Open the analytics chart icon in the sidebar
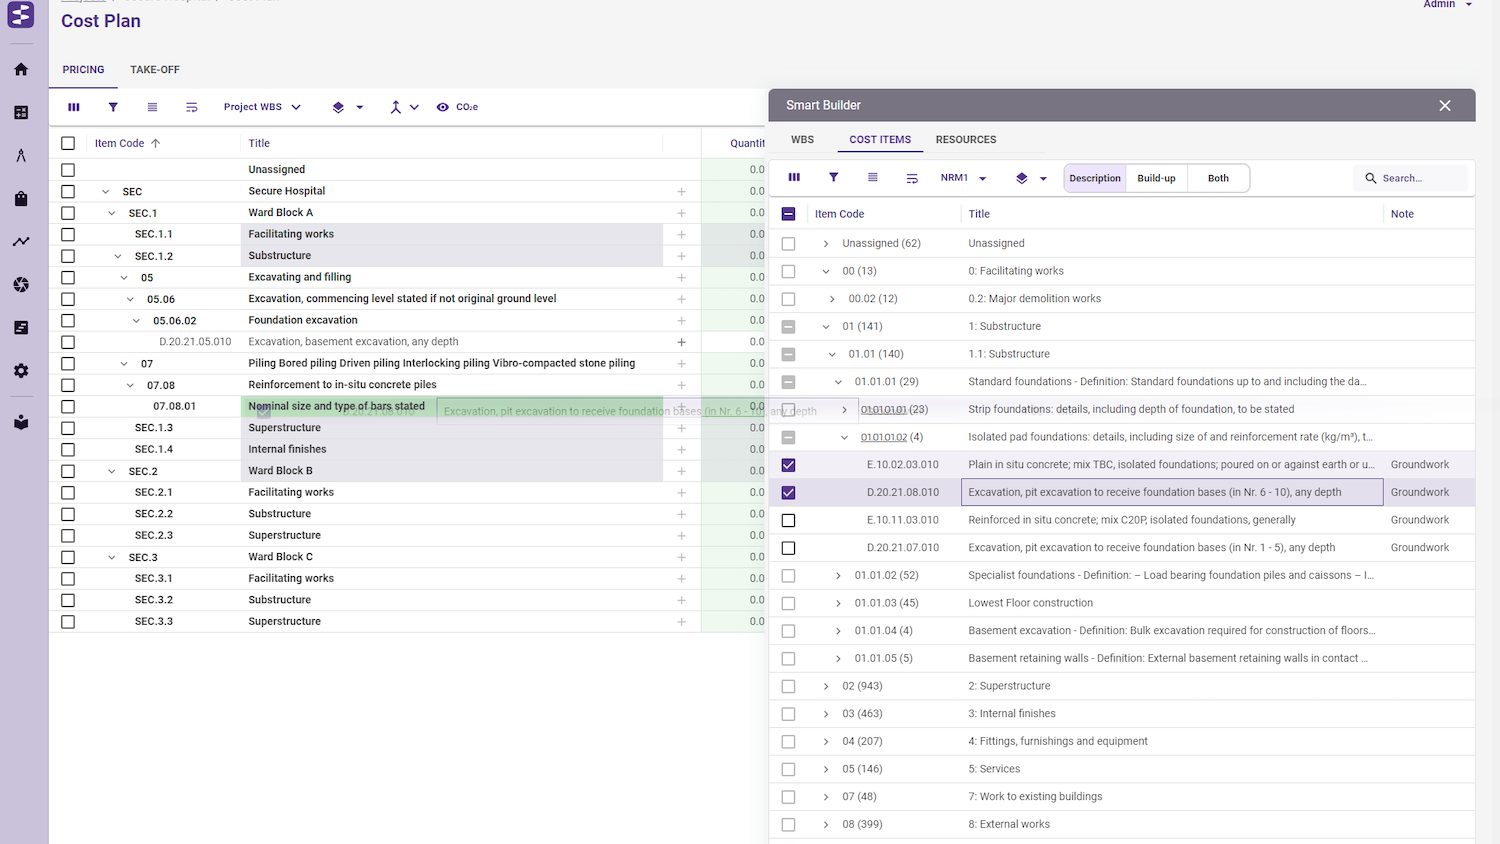Screen dimensions: 1500x844 [20, 241]
